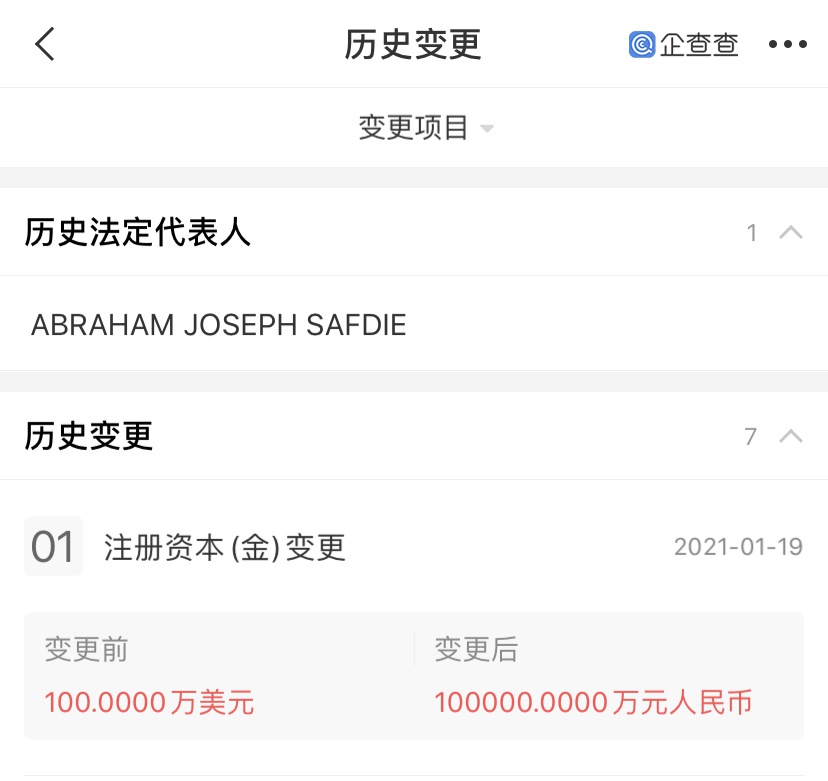Click the 01 record number badge

click(x=53, y=546)
